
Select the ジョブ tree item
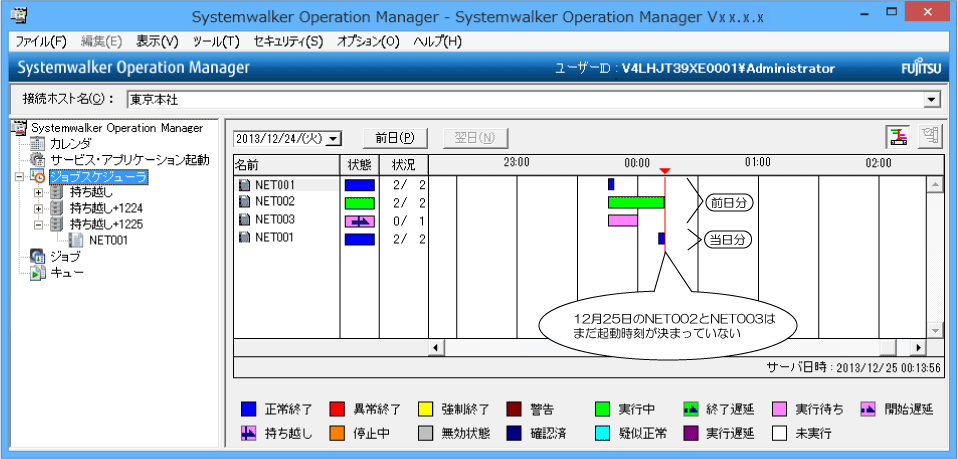[x=65, y=257]
